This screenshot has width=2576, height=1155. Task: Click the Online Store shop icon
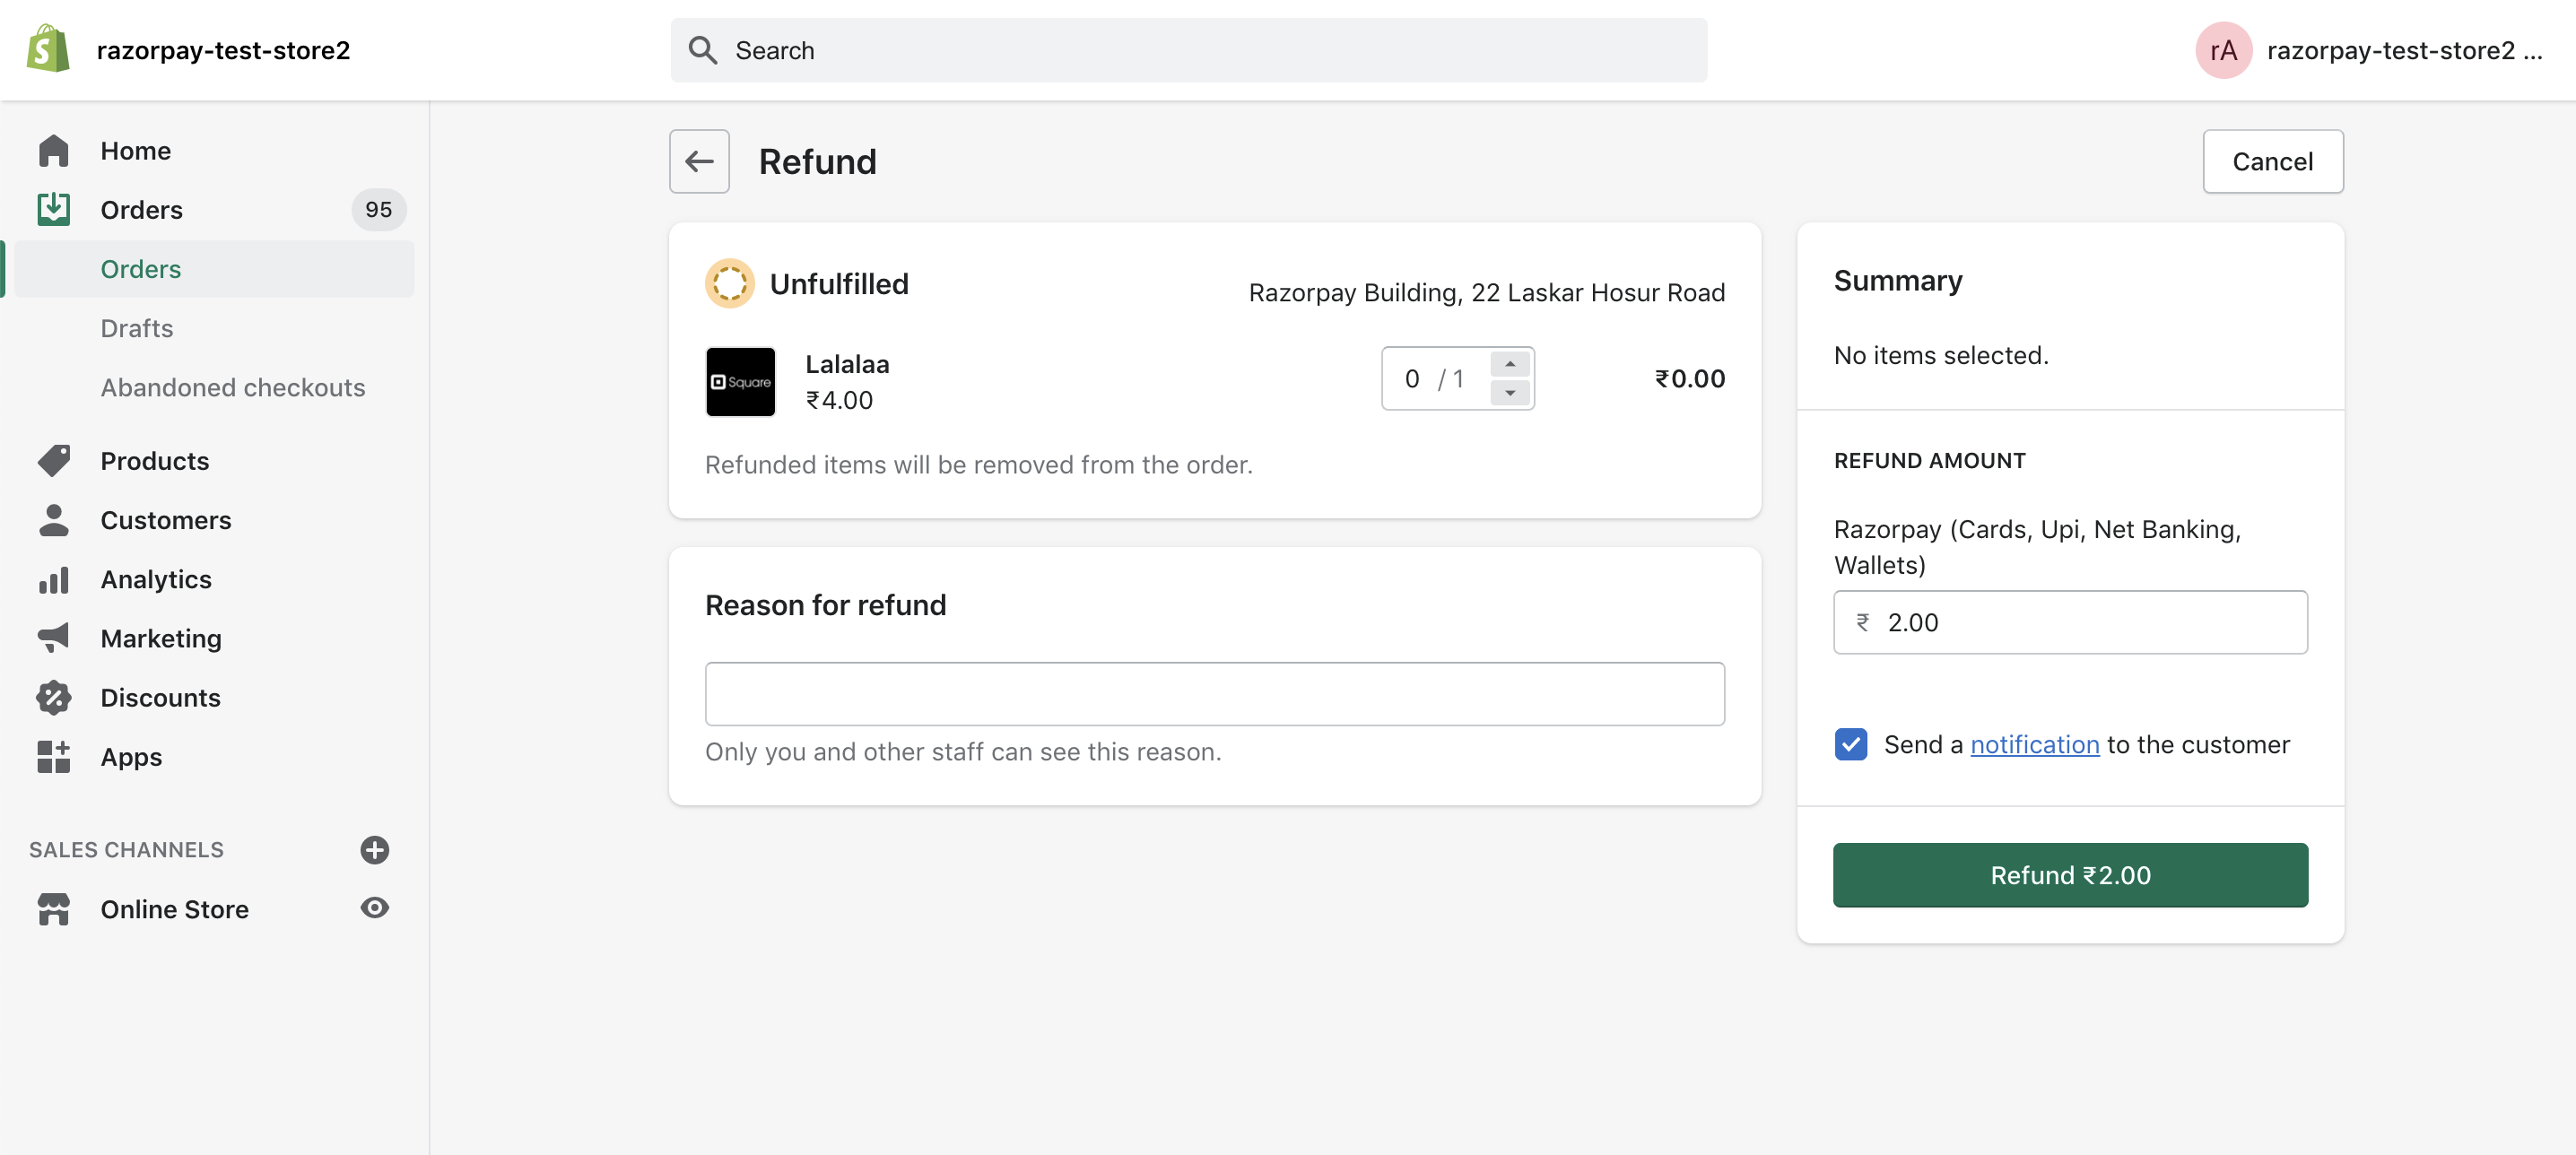tap(54, 908)
